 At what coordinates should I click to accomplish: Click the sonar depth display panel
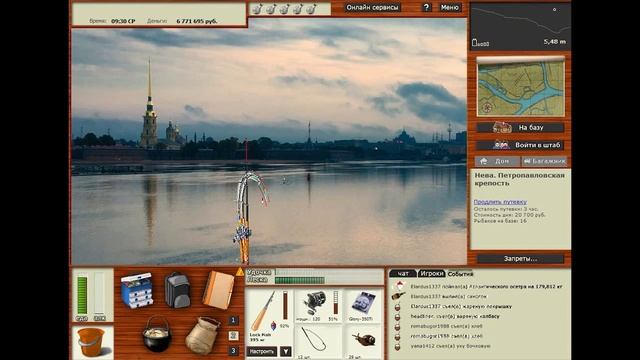(x=520, y=26)
